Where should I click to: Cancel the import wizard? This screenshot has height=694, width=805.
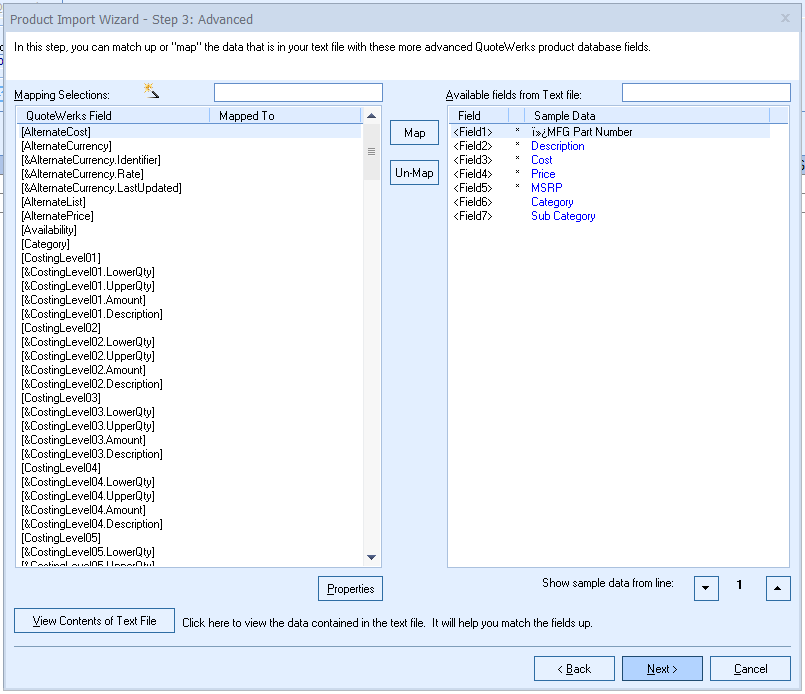click(750, 669)
